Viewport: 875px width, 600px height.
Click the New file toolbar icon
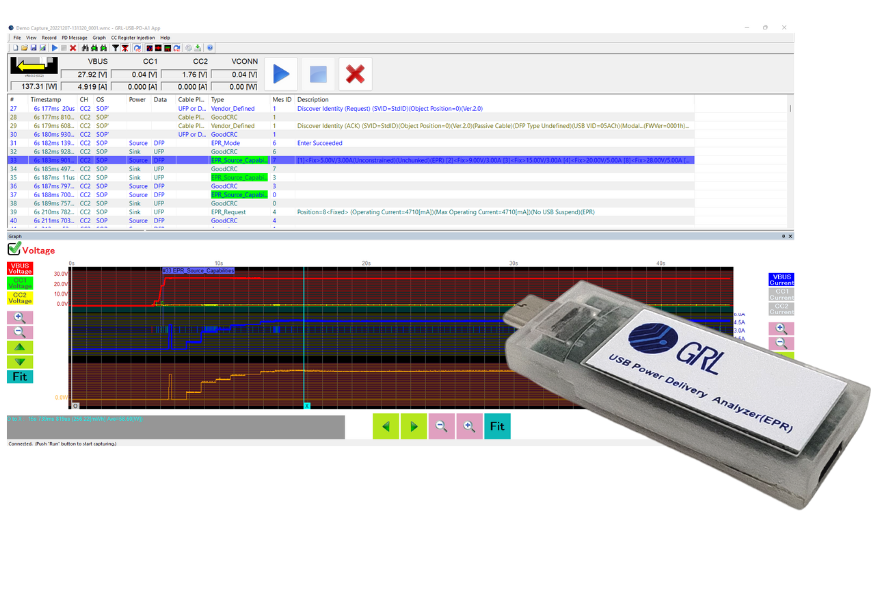pyautogui.click(x=16, y=48)
